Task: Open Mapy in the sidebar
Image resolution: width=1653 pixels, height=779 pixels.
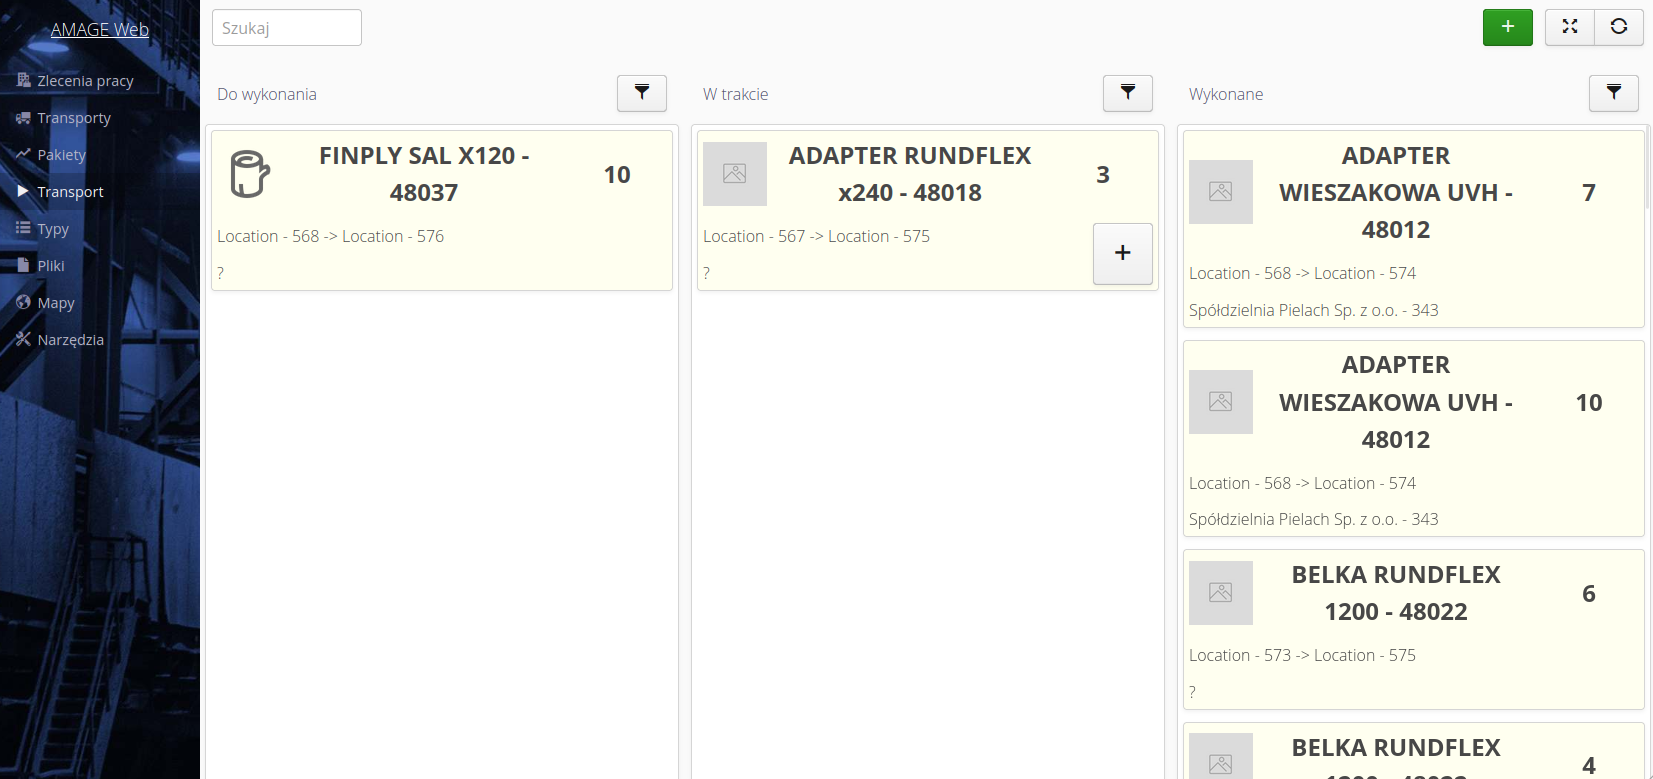Action: click(55, 303)
